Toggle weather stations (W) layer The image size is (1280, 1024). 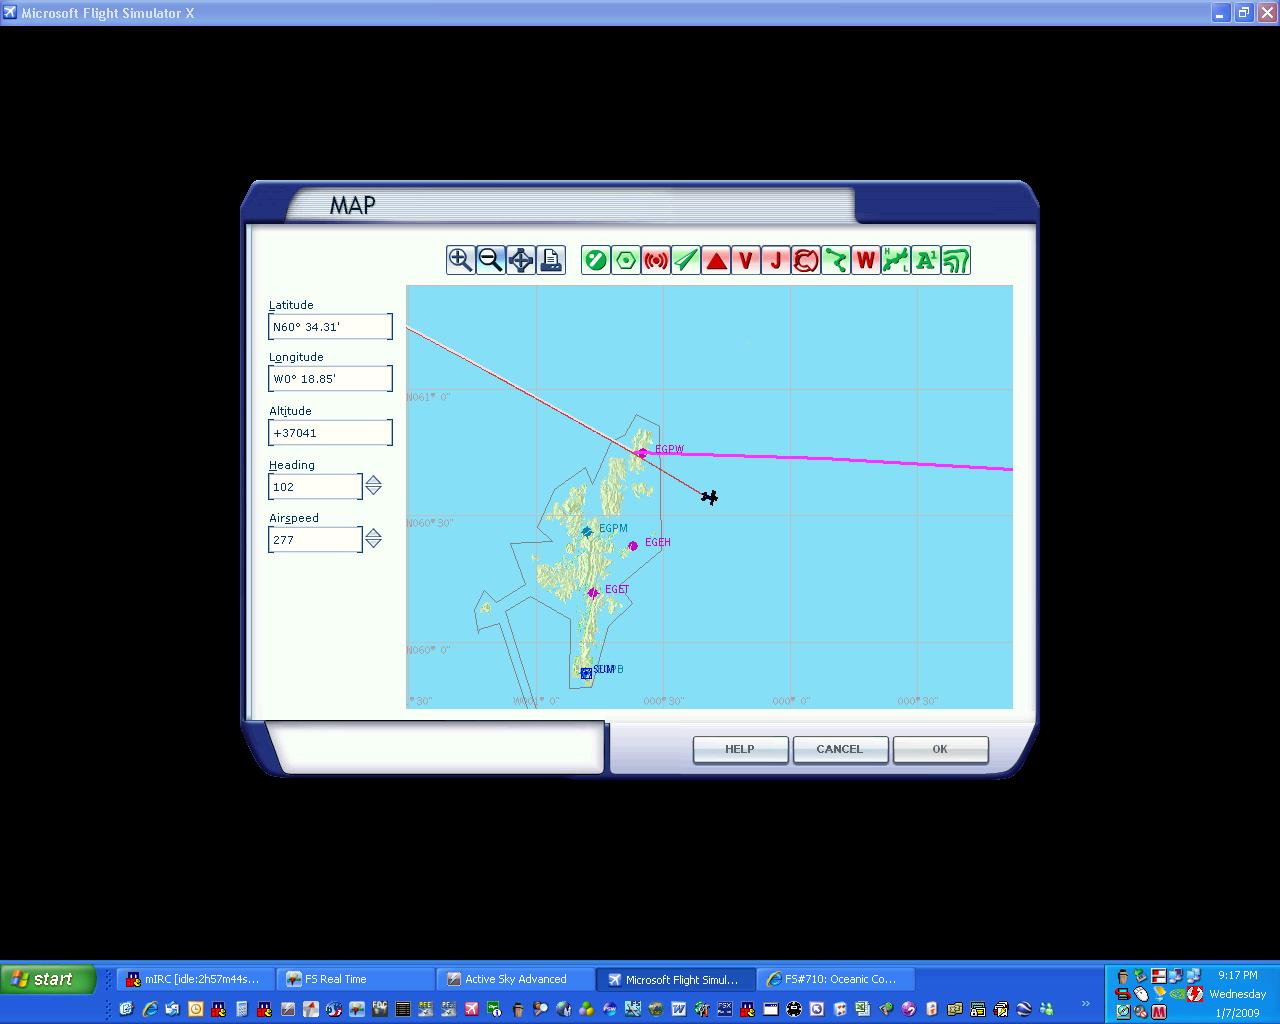tap(865, 260)
